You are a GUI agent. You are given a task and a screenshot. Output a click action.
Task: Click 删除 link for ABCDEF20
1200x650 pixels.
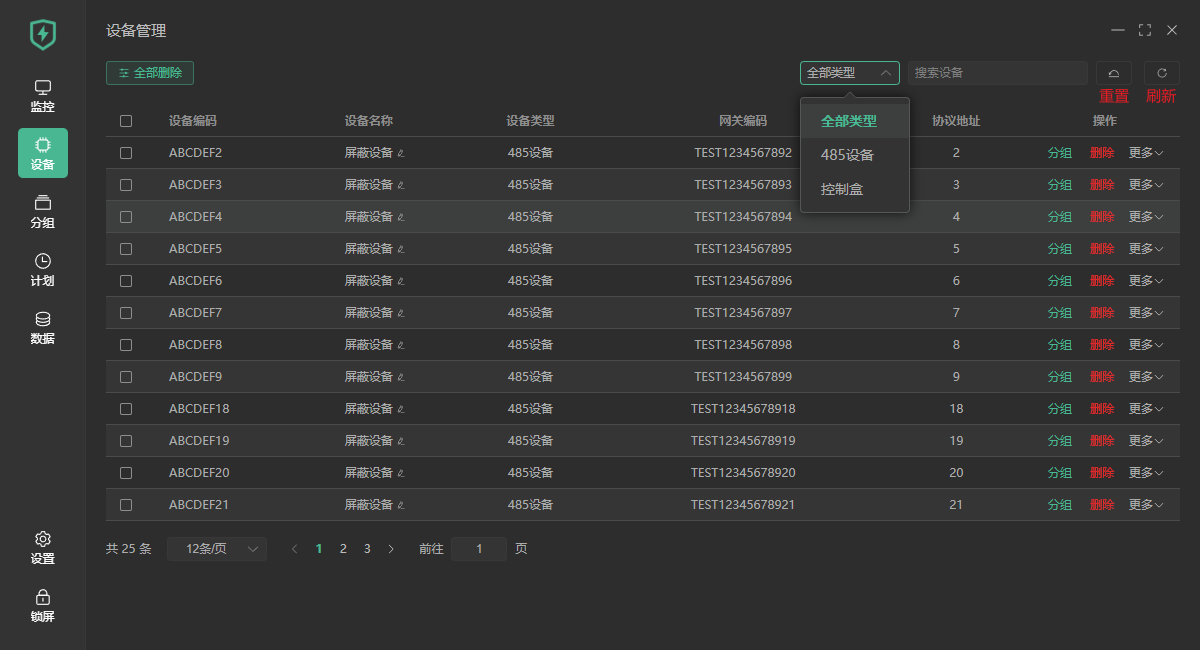(x=1102, y=473)
